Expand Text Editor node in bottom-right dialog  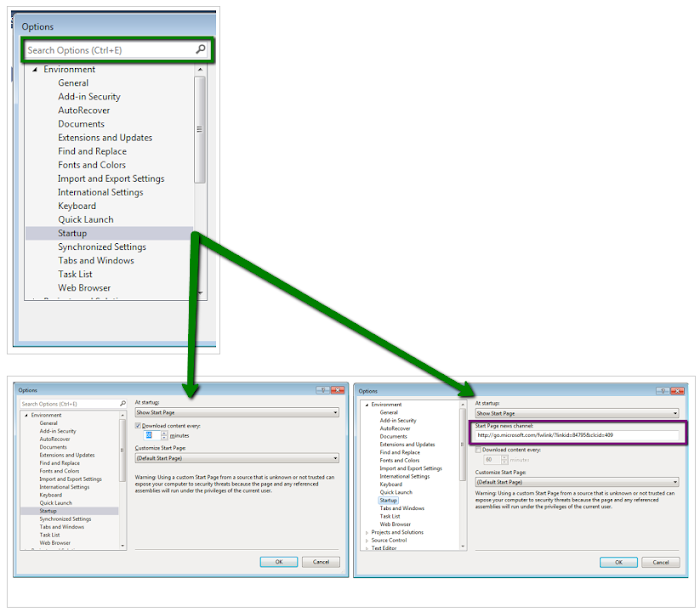point(367,548)
